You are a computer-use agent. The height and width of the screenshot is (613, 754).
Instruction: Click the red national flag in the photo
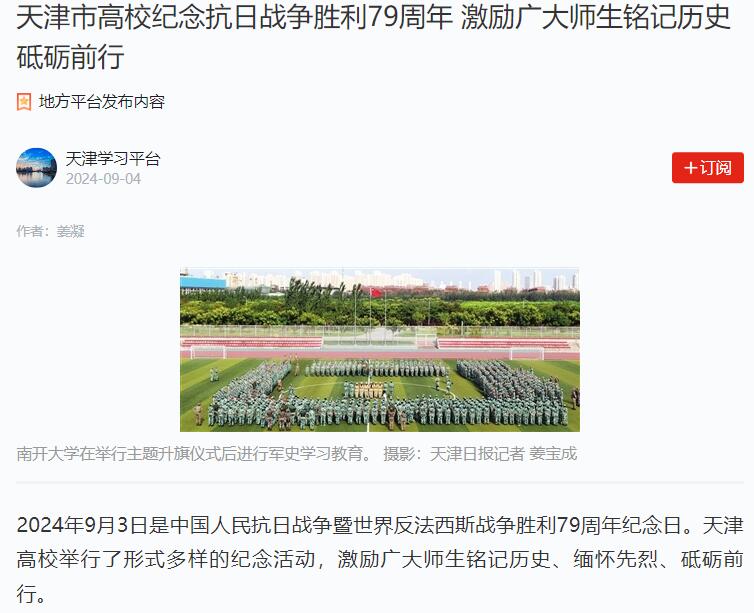376,293
